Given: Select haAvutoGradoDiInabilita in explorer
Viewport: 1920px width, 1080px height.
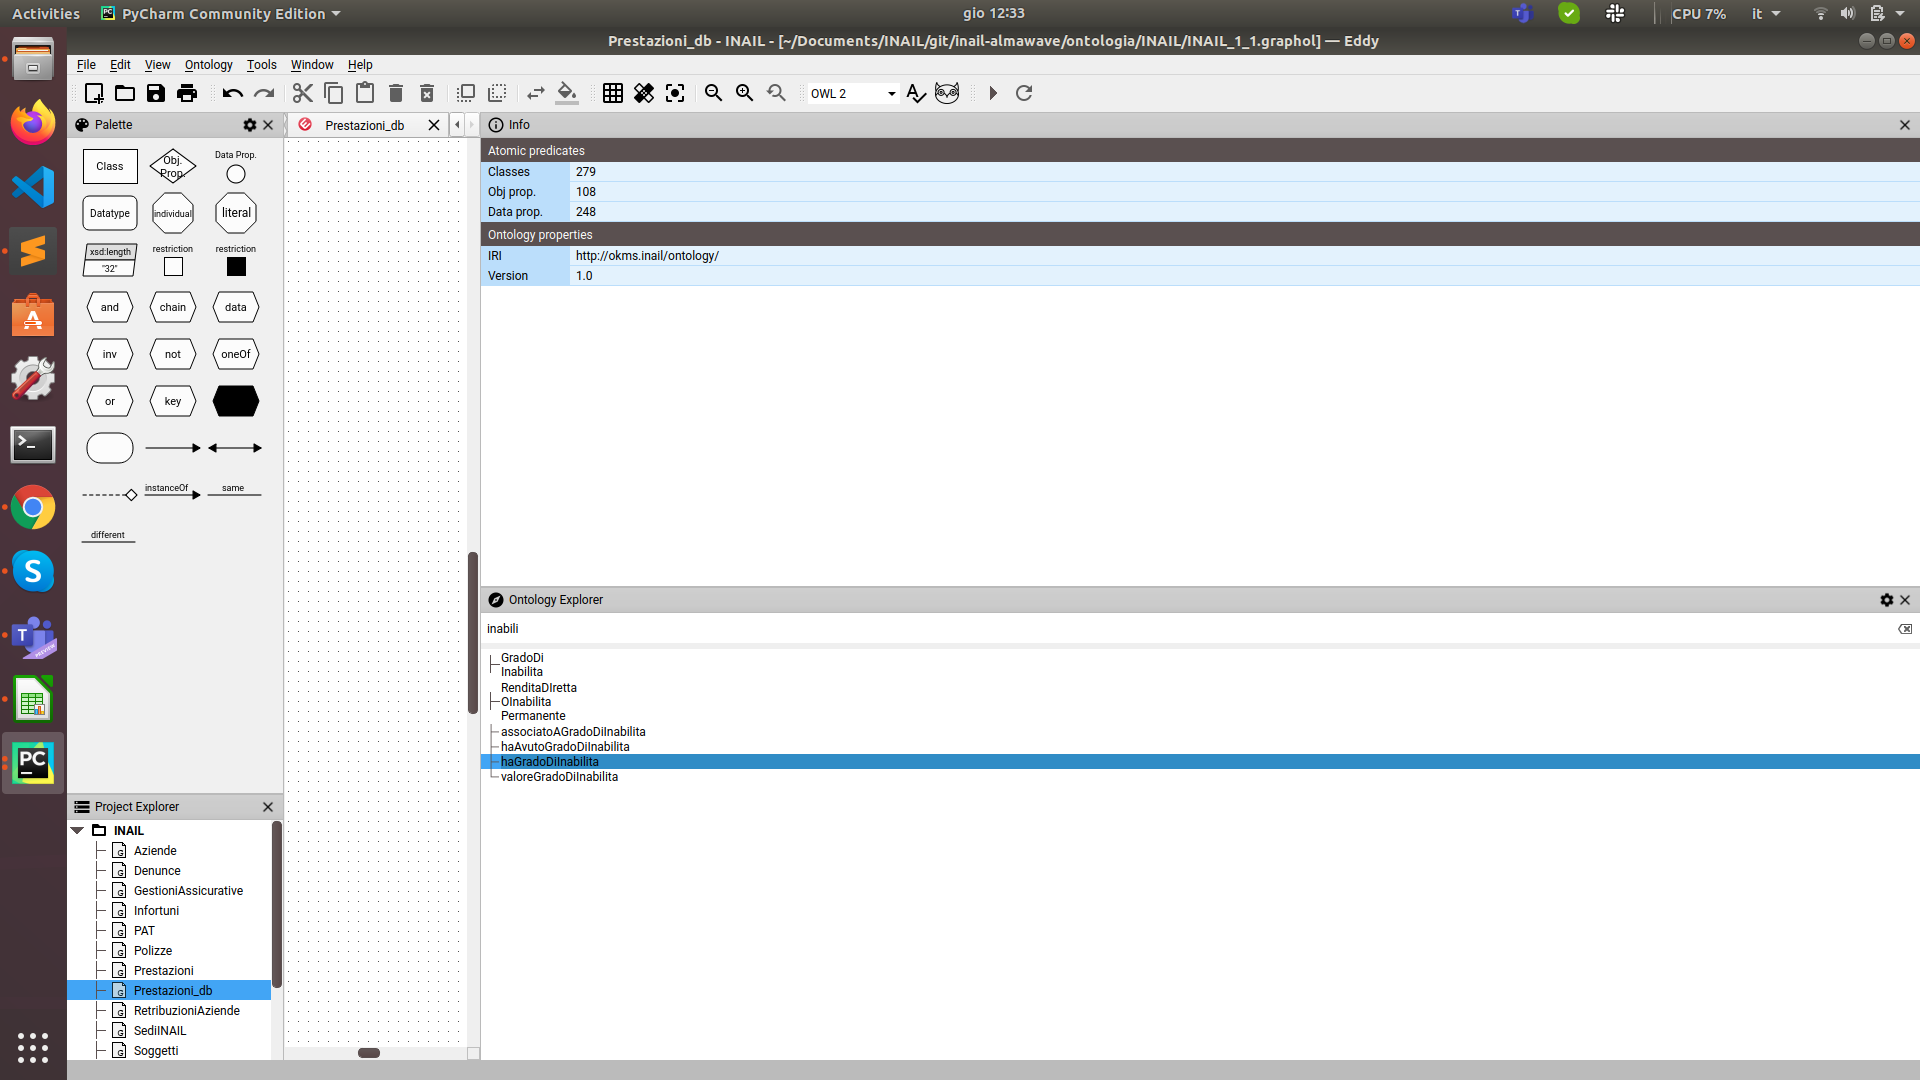Looking at the screenshot, I should click(x=565, y=747).
